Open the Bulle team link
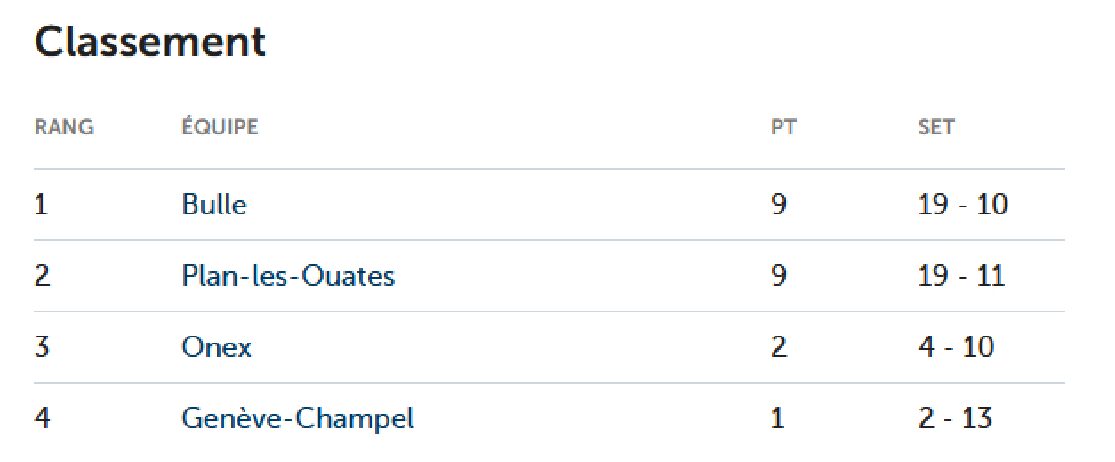 click(x=214, y=205)
